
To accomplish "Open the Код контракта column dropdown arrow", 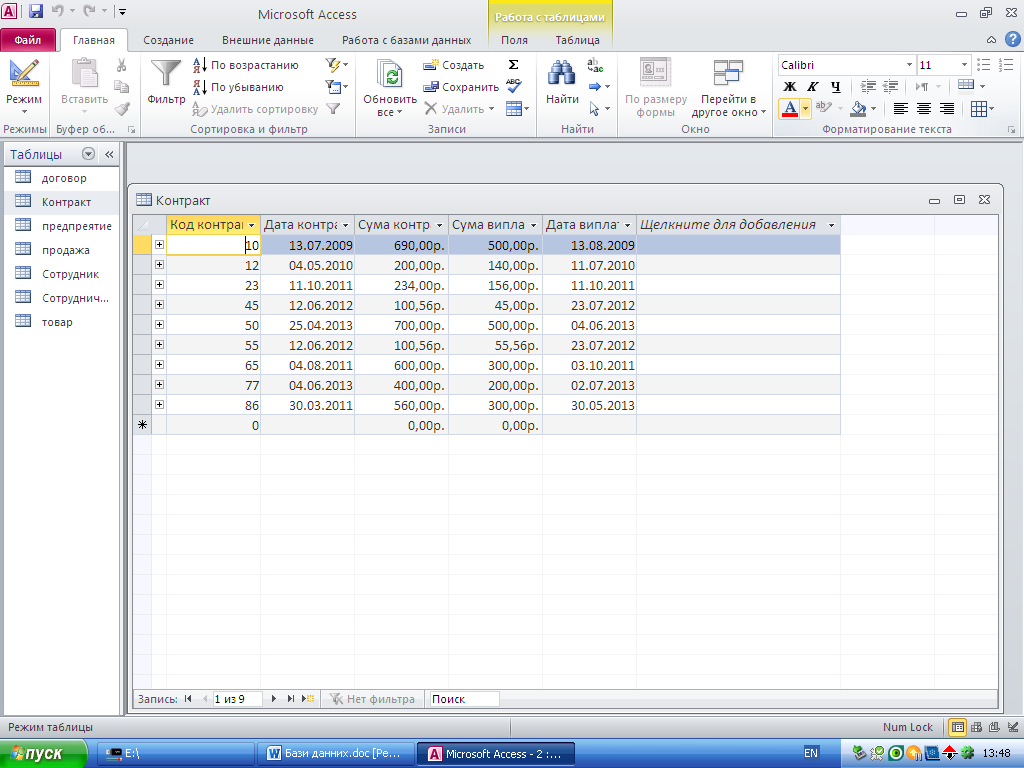I will coord(251,225).
